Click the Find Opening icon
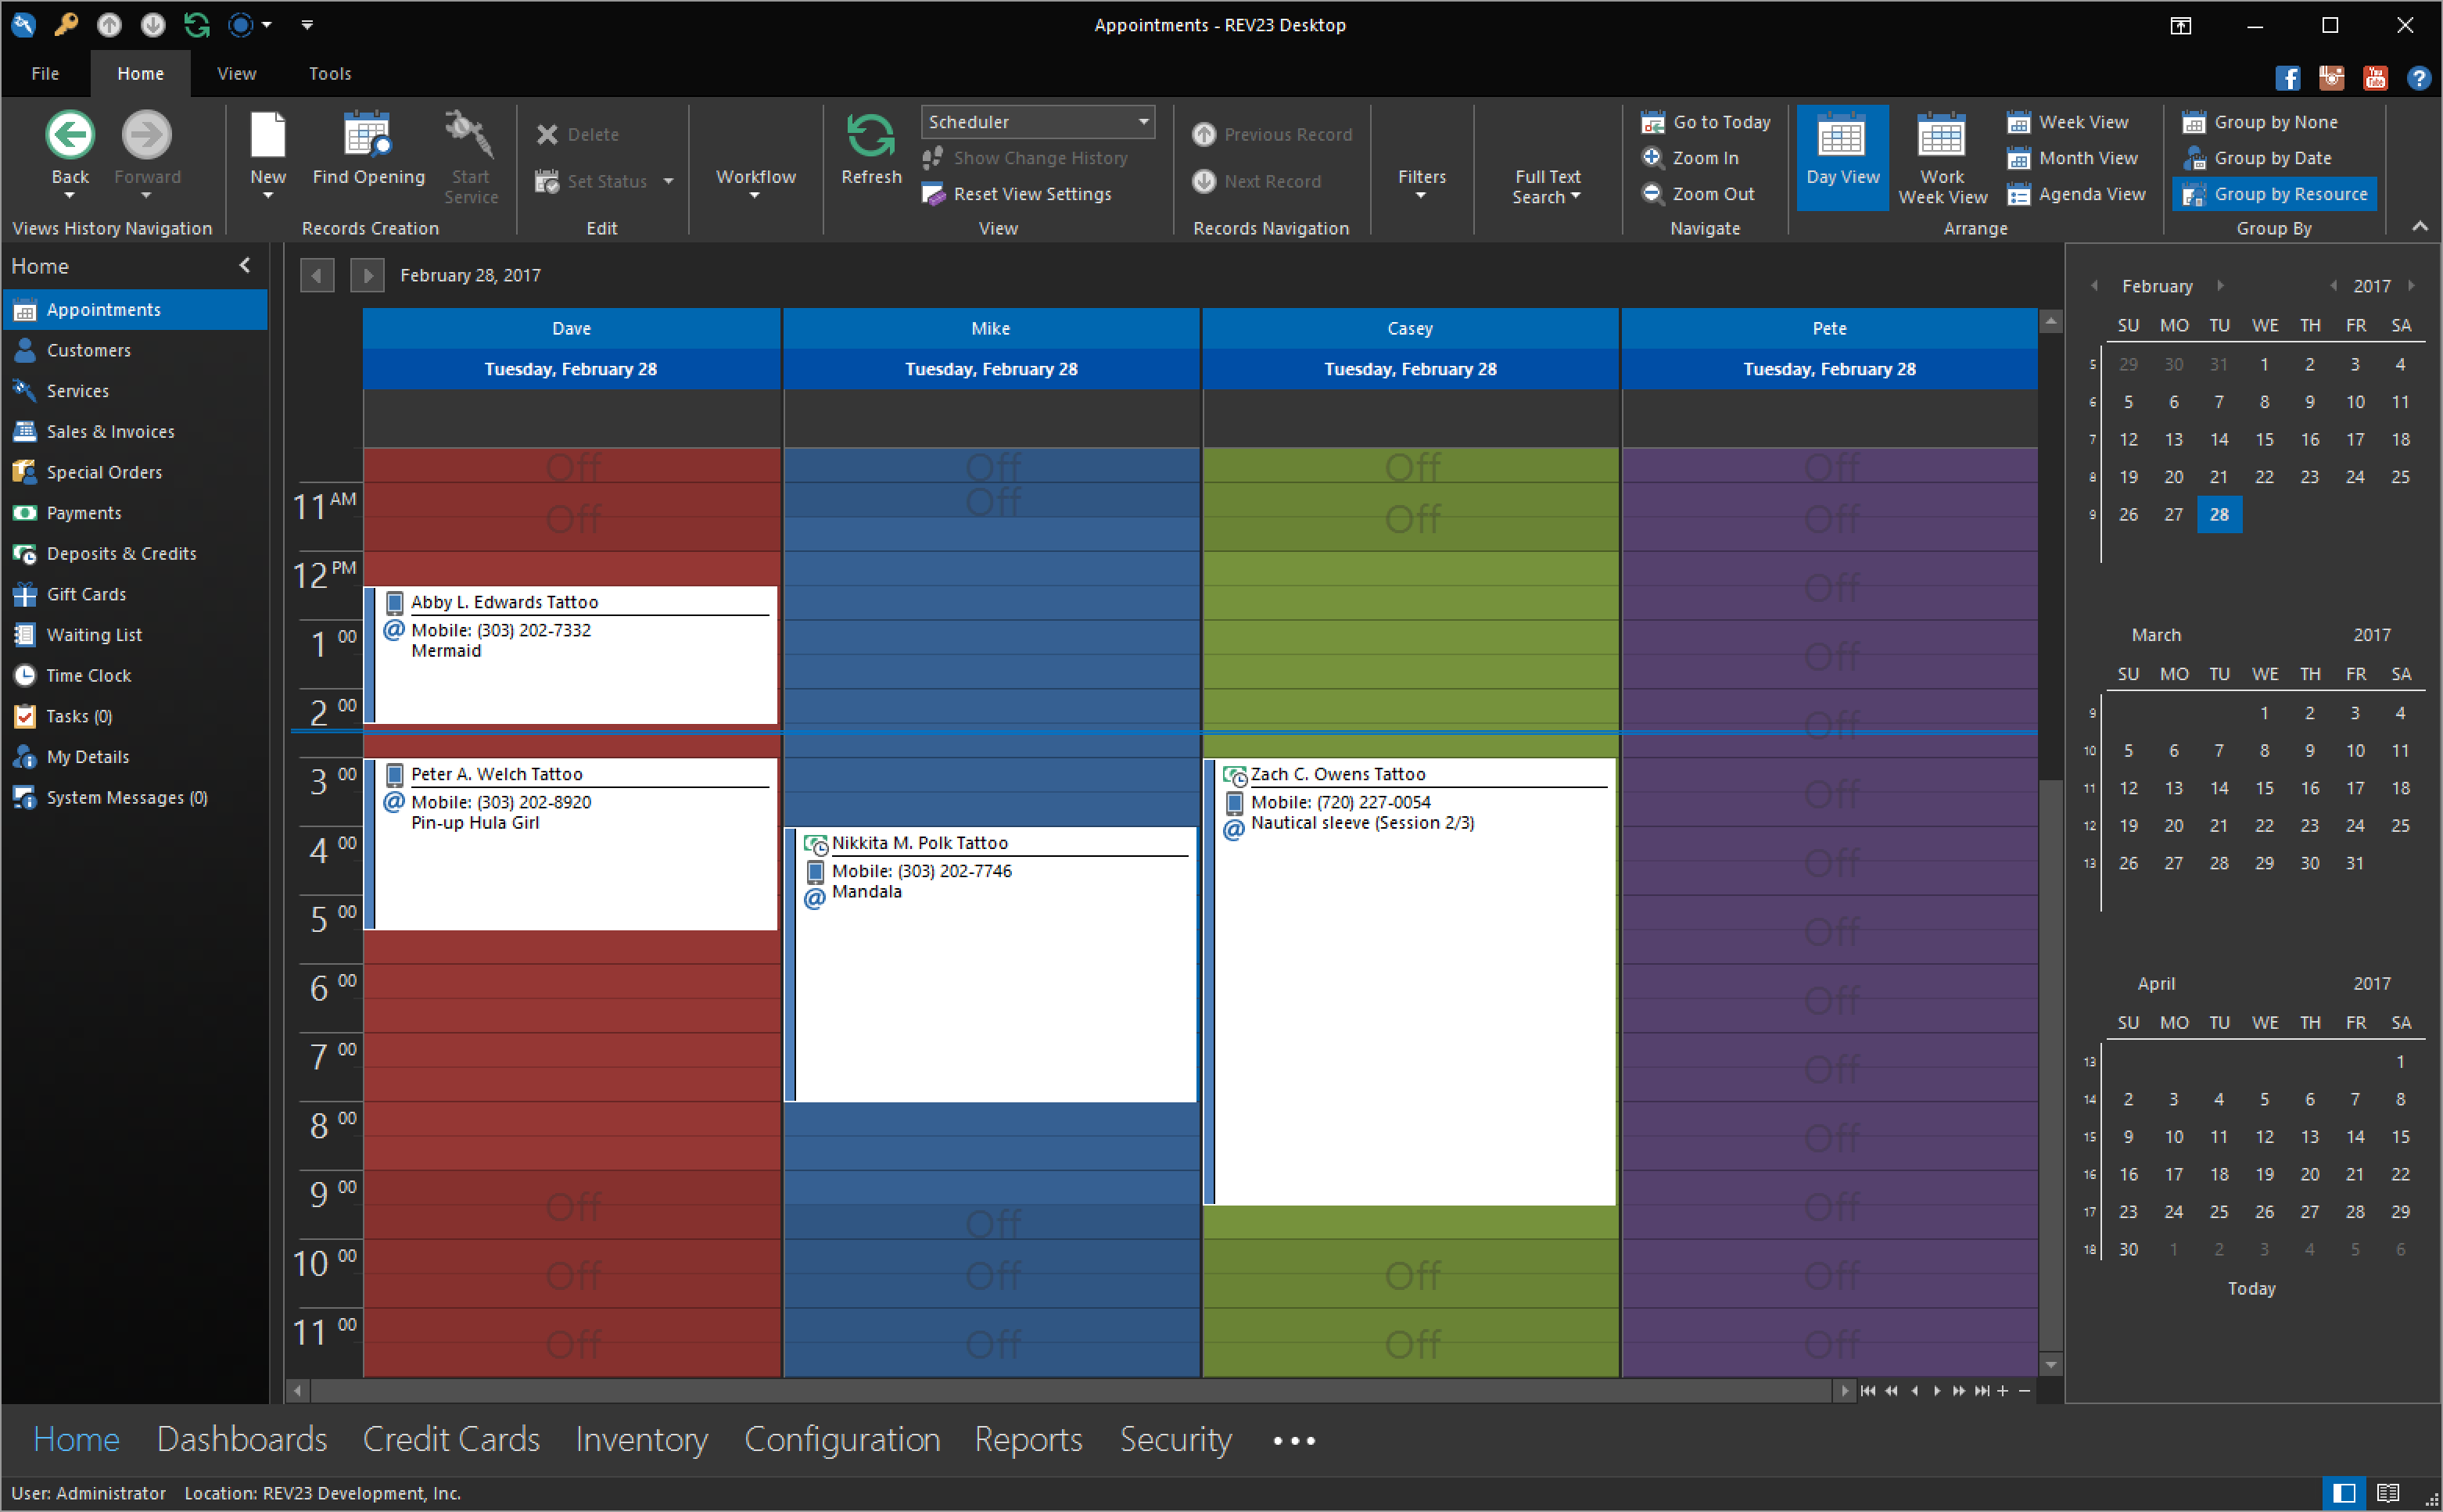The height and width of the screenshot is (1512, 2443). tap(367, 156)
